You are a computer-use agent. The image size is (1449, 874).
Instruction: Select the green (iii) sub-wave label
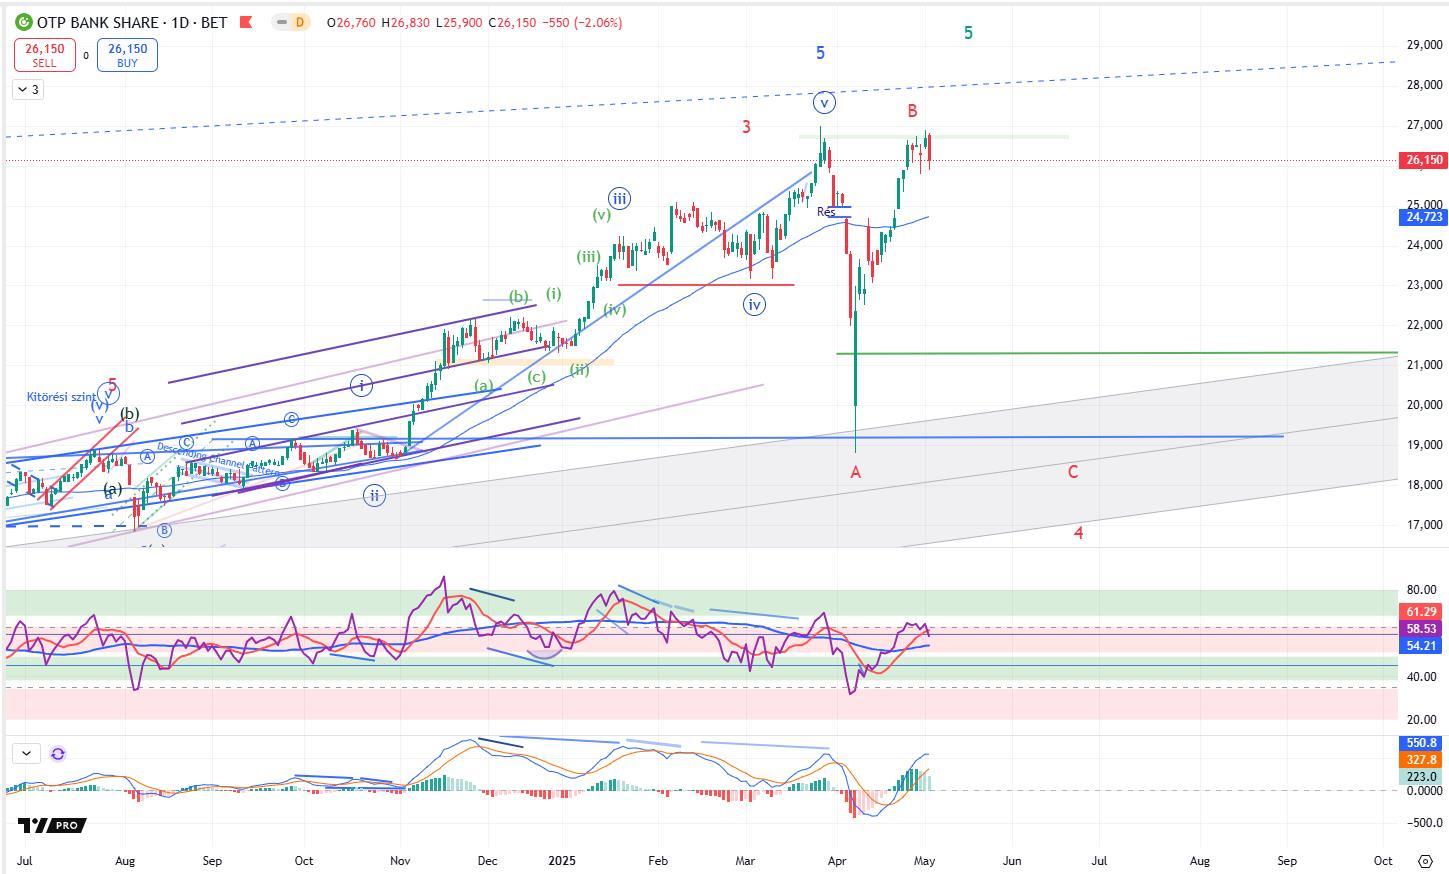pos(588,257)
